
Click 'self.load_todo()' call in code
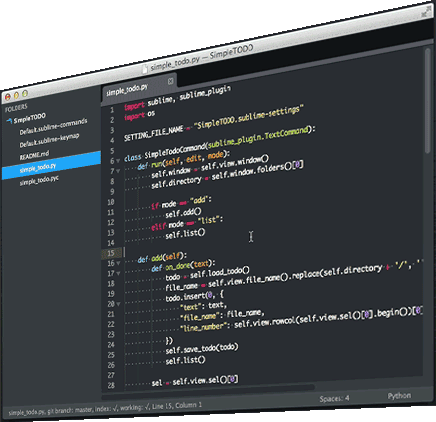pos(220,272)
